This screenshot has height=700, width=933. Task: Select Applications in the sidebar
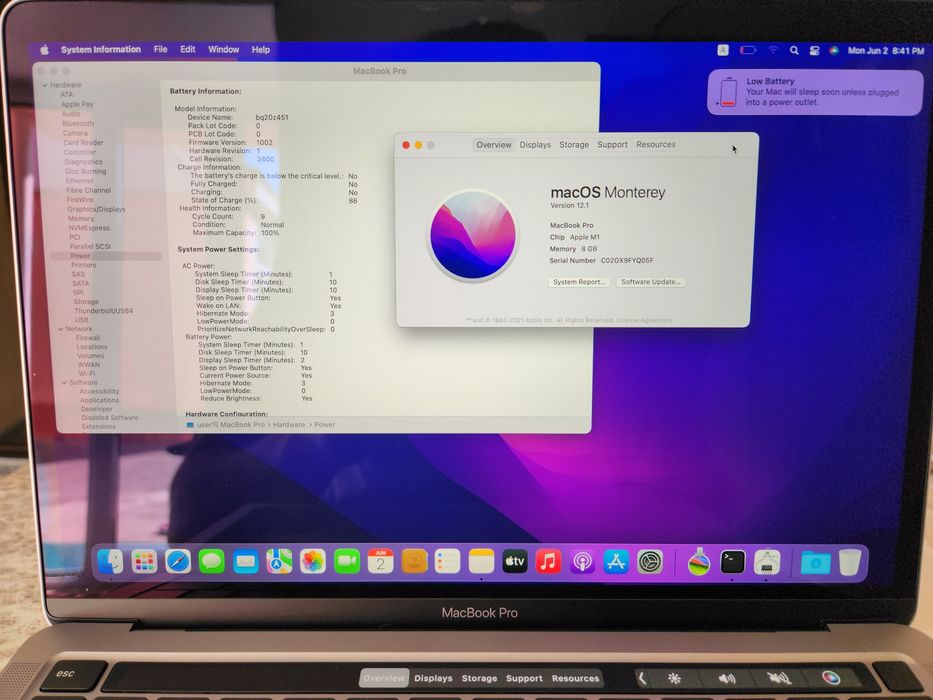pyautogui.click(x=99, y=400)
